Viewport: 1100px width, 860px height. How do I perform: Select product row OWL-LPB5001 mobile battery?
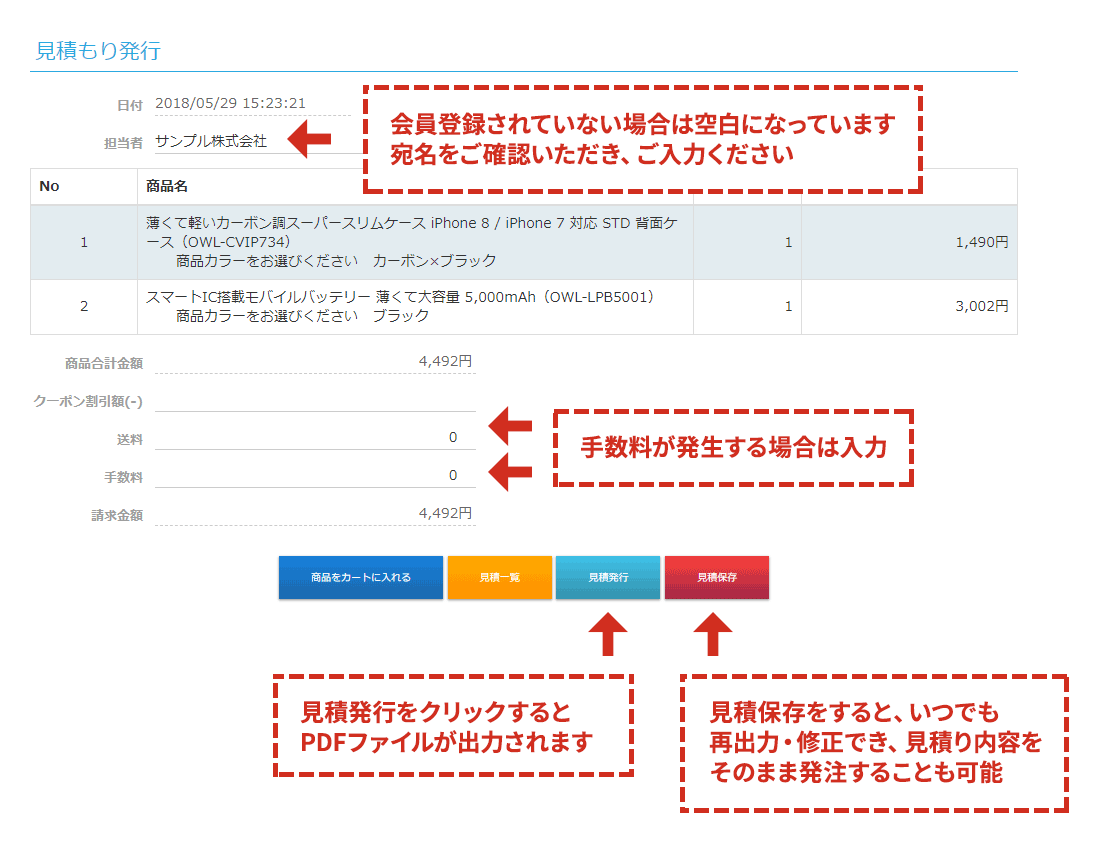[523, 307]
